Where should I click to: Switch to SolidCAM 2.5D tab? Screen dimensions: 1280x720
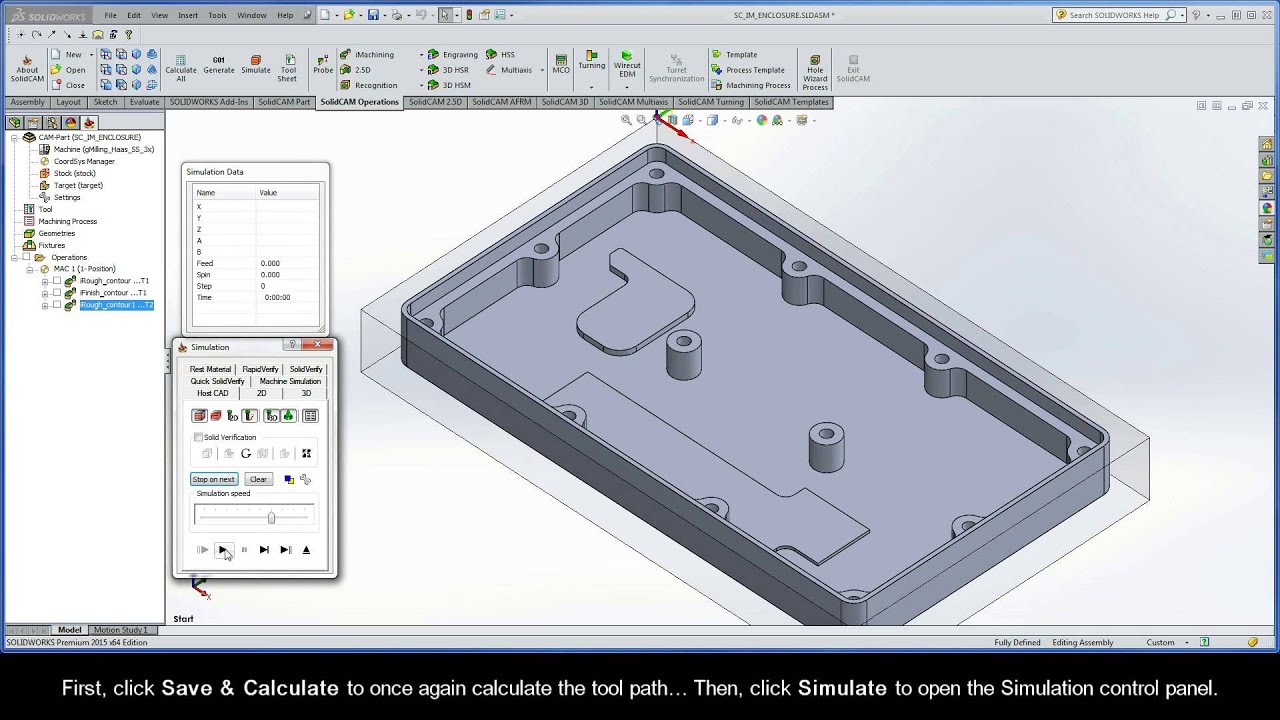pos(435,102)
